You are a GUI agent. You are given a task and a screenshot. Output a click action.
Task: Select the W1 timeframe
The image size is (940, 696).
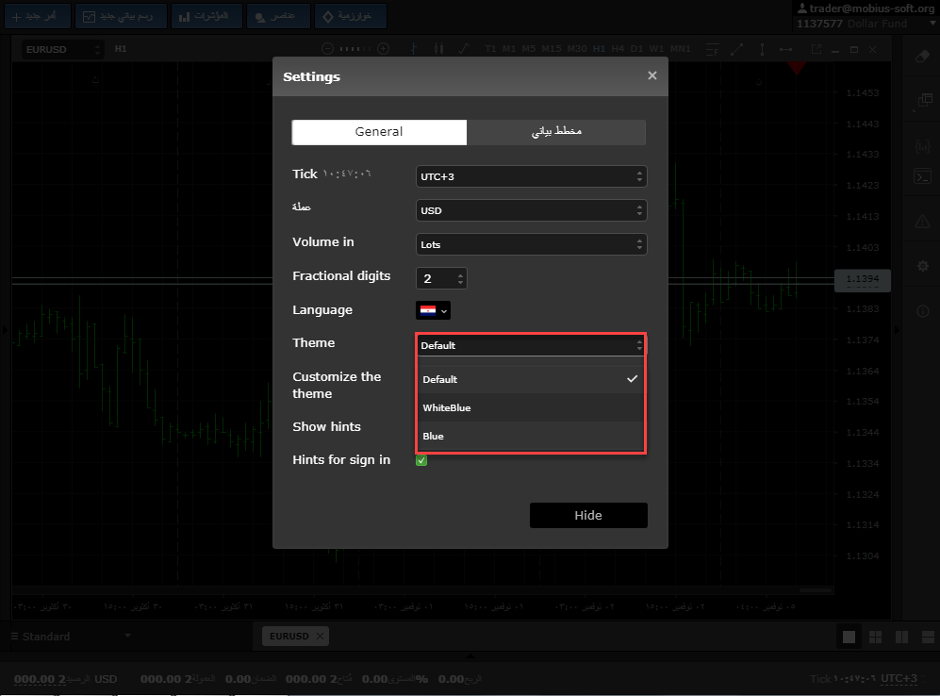click(x=656, y=49)
